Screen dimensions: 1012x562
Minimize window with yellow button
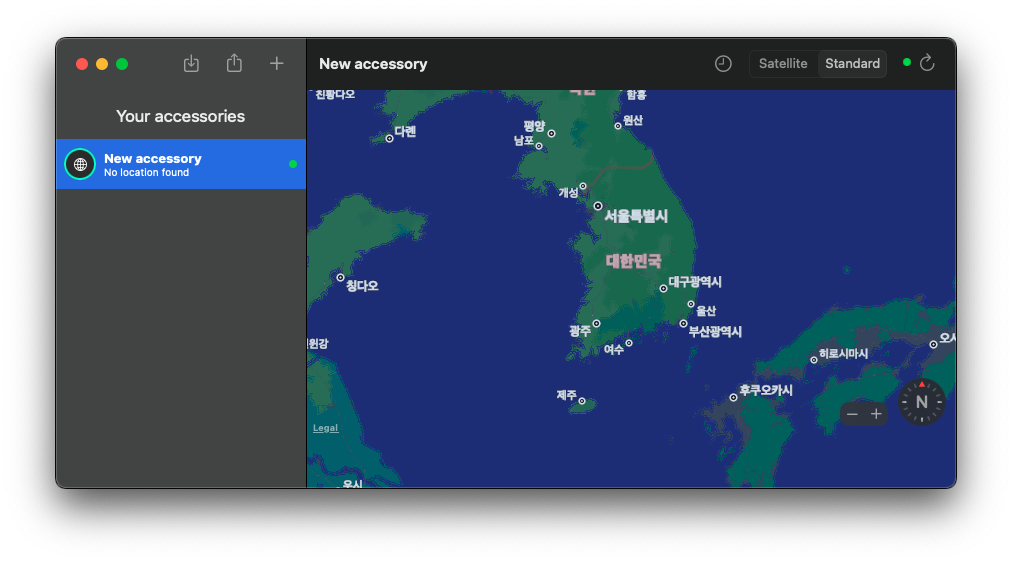coord(102,64)
